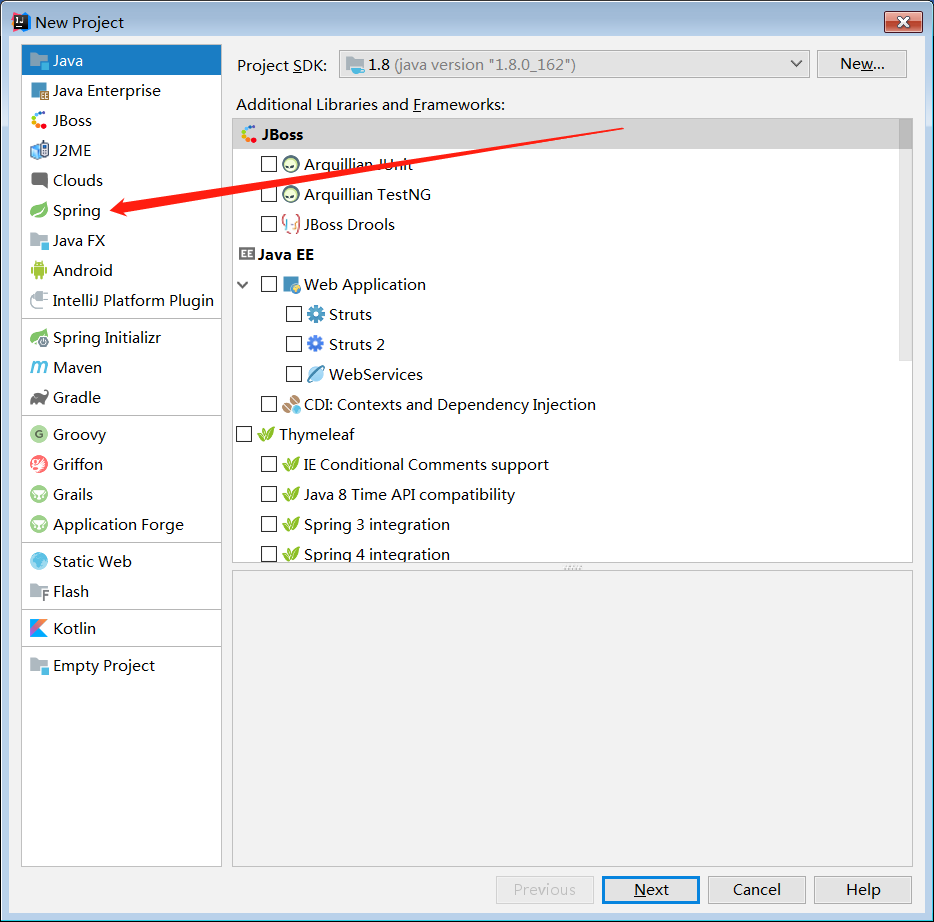Viewport: 934px width, 922px height.
Task: Click the Java folder icon in sidebar
Action: coord(39,61)
